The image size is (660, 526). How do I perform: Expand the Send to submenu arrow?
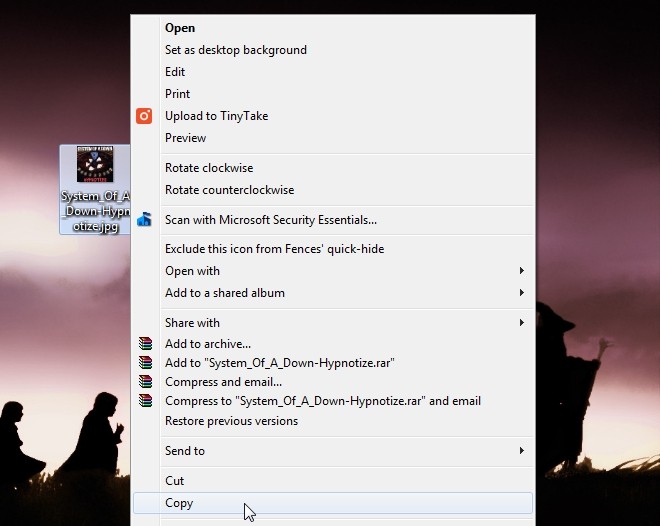click(x=522, y=451)
